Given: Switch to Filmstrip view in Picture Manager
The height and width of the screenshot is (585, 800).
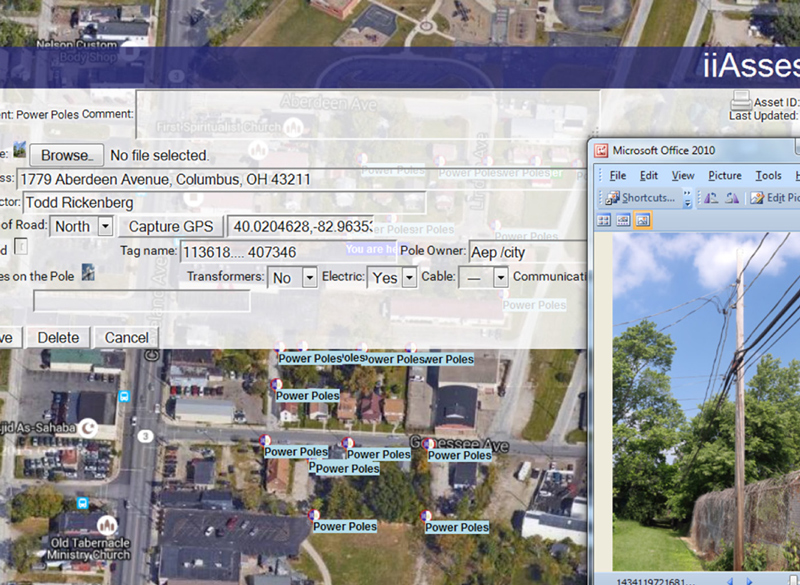Looking at the screenshot, I should tap(623, 220).
